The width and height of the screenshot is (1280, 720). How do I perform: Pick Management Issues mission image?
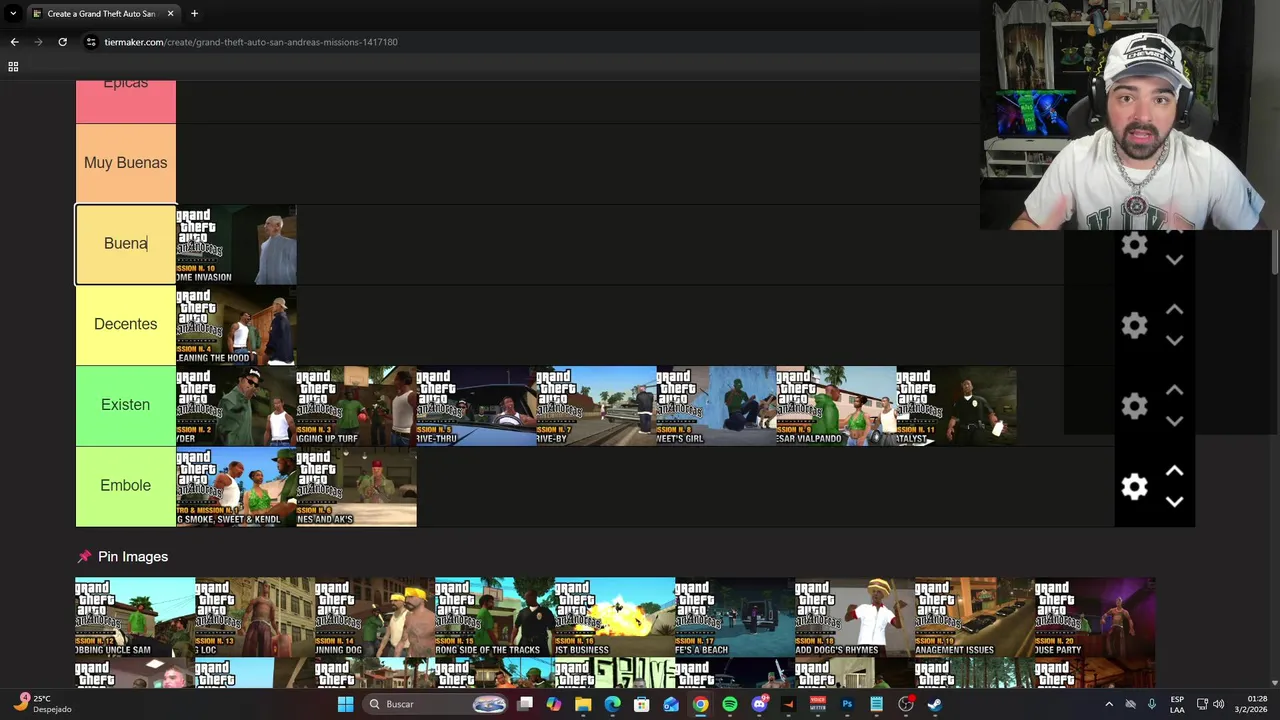(x=975, y=617)
